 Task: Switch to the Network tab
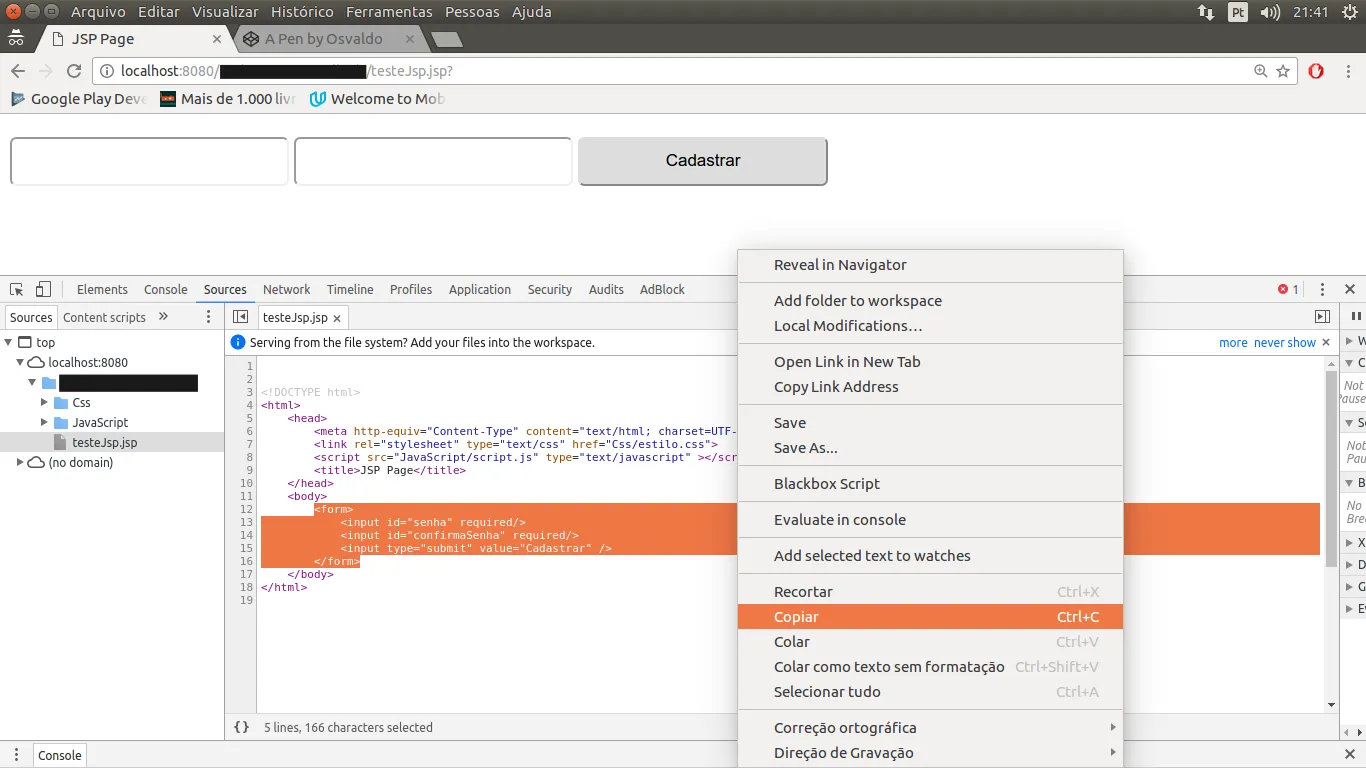point(286,289)
